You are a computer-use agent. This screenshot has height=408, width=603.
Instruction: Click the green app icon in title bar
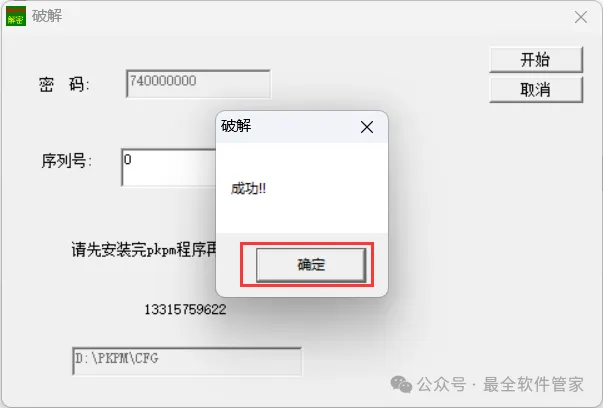16,16
